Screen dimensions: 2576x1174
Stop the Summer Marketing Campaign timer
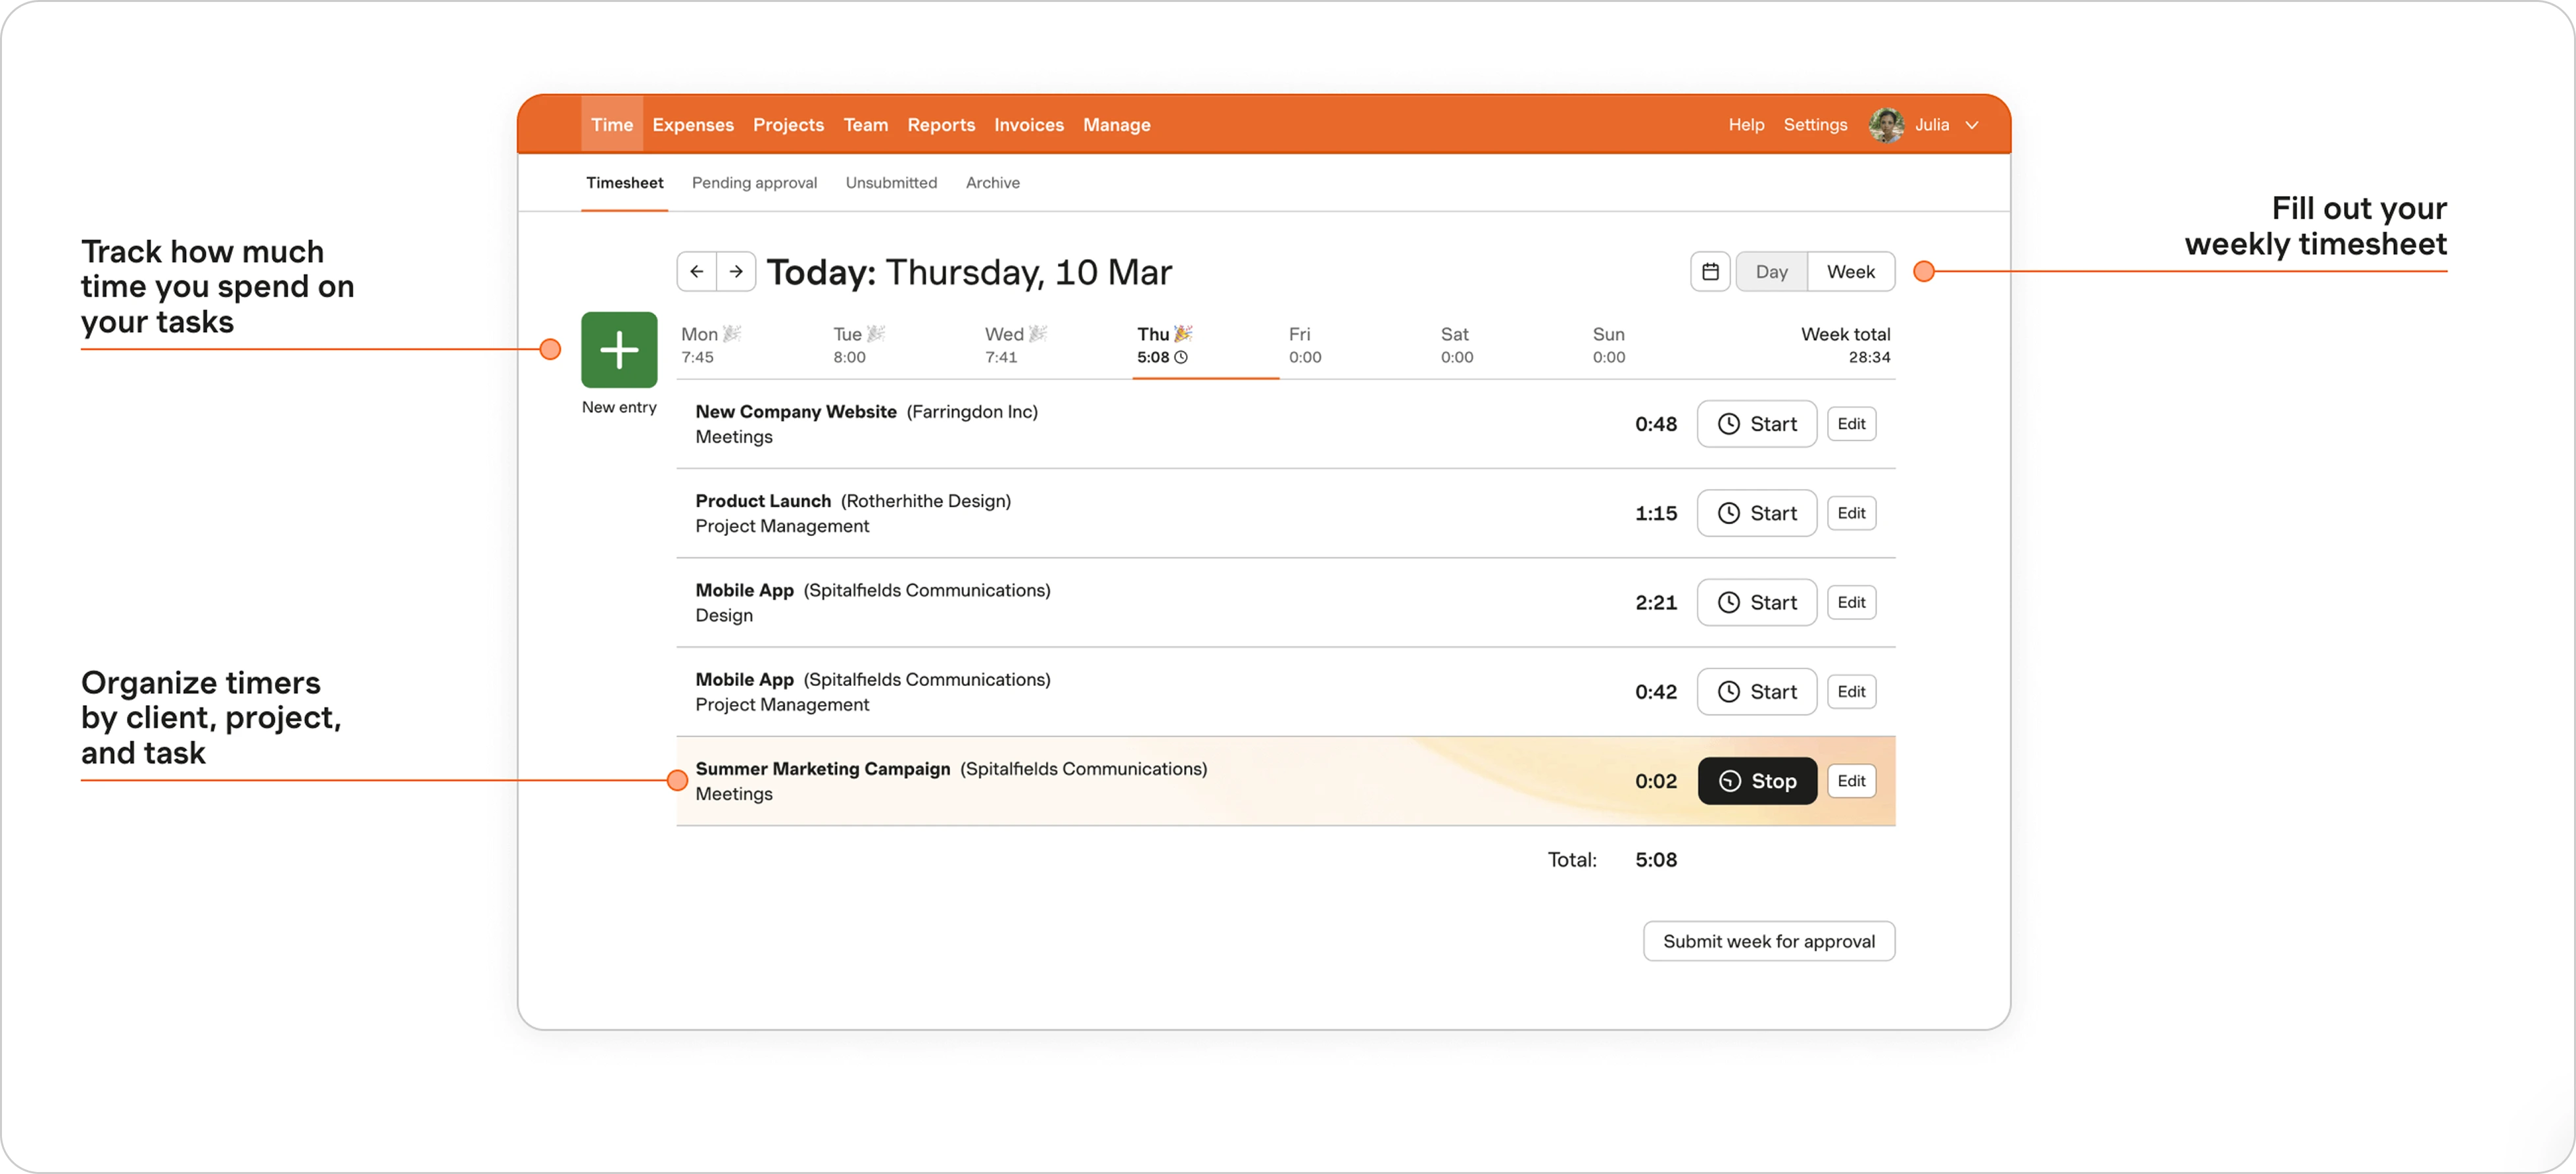click(x=1756, y=781)
